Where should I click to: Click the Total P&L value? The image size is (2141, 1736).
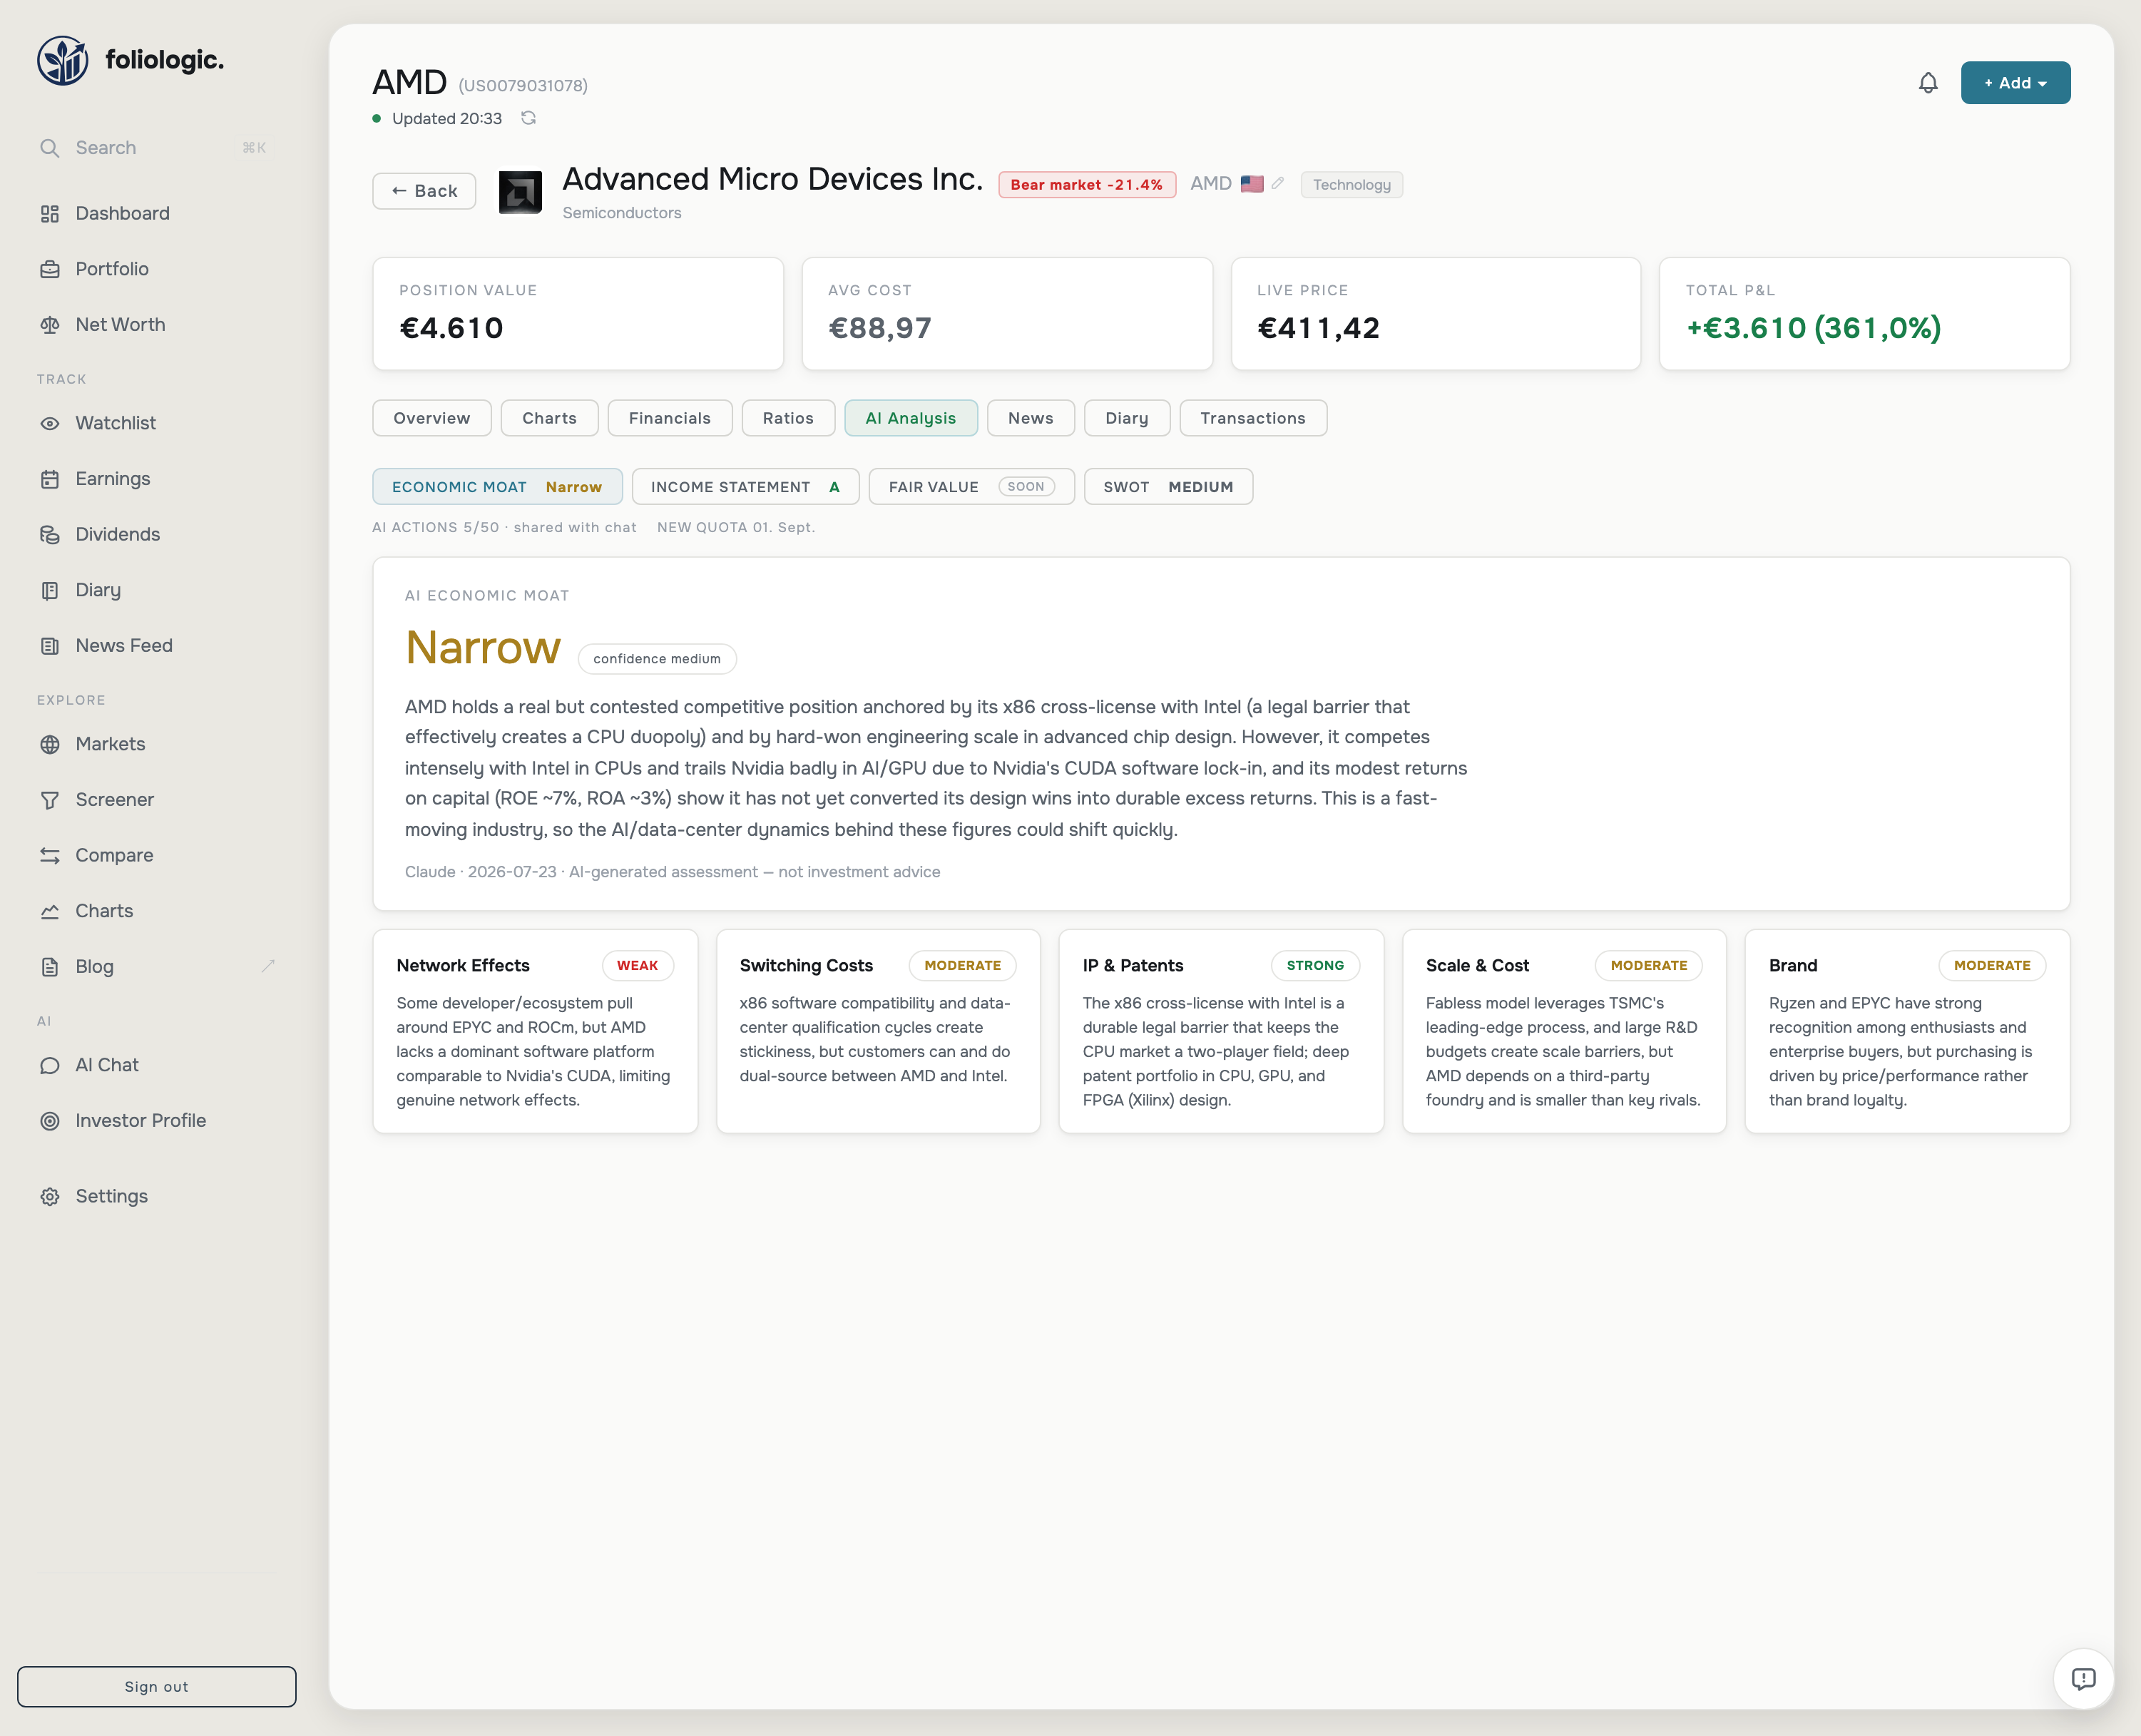(x=1813, y=328)
